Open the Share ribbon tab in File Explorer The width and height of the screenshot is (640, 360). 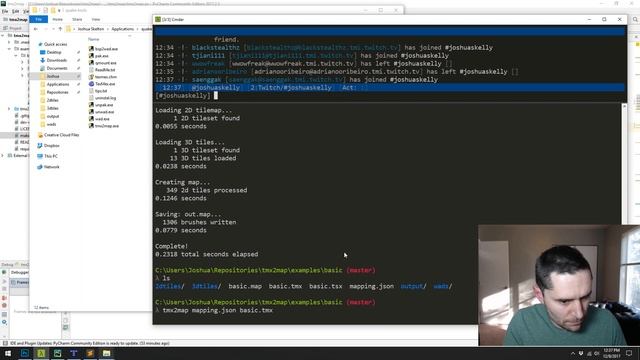[77, 19]
